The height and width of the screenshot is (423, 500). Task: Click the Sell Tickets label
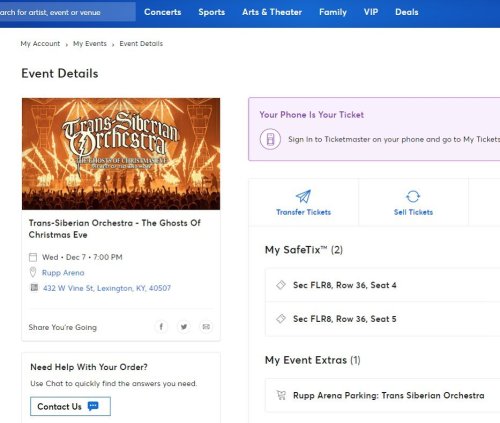pyautogui.click(x=413, y=212)
